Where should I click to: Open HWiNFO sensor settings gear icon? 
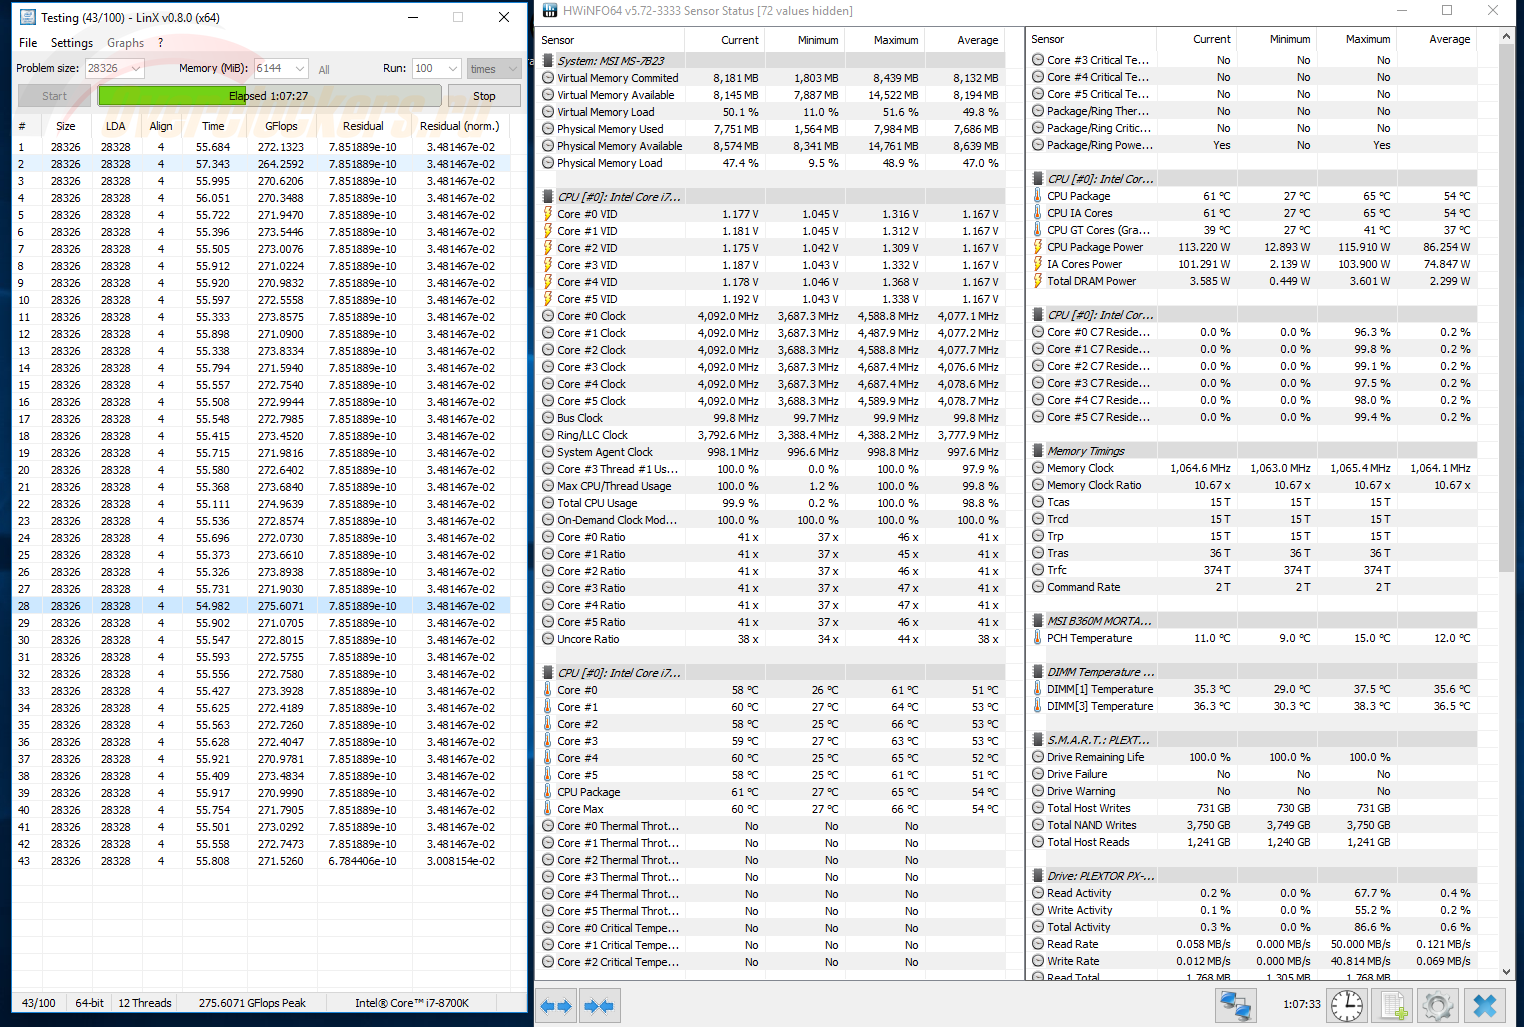tap(1437, 1005)
